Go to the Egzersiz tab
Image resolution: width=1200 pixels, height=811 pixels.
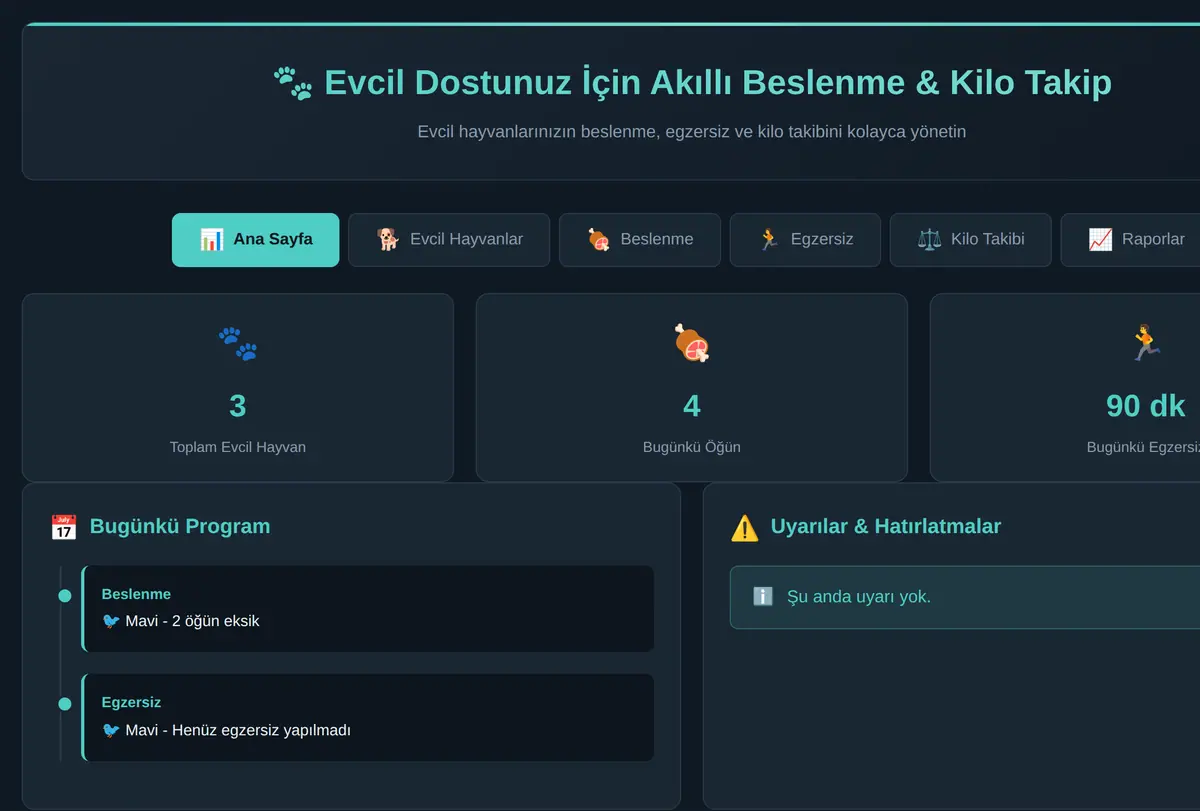tap(805, 240)
